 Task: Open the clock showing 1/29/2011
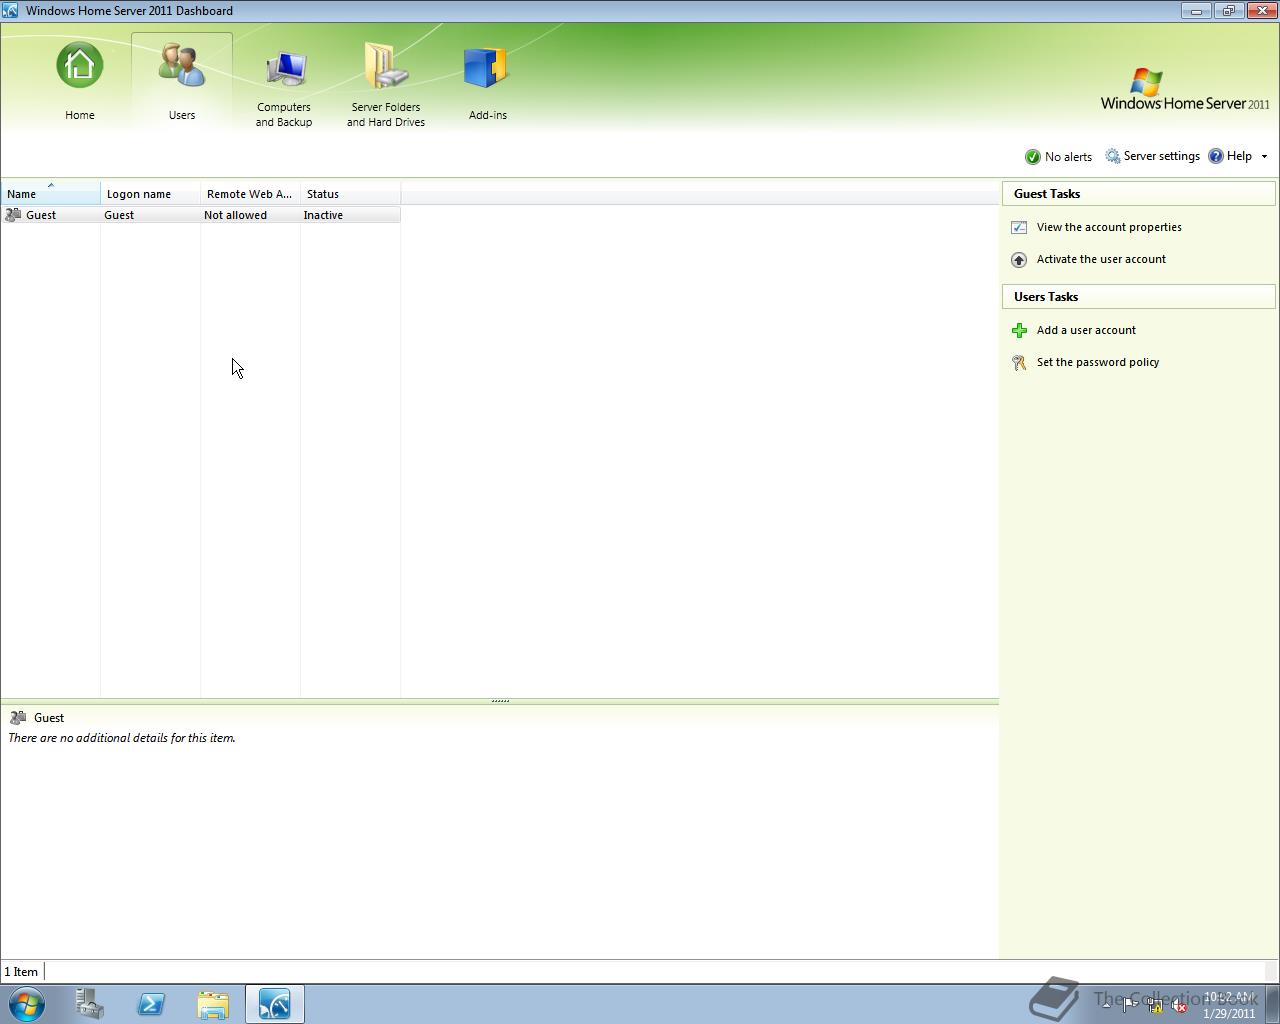[x=1229, y=1005]
